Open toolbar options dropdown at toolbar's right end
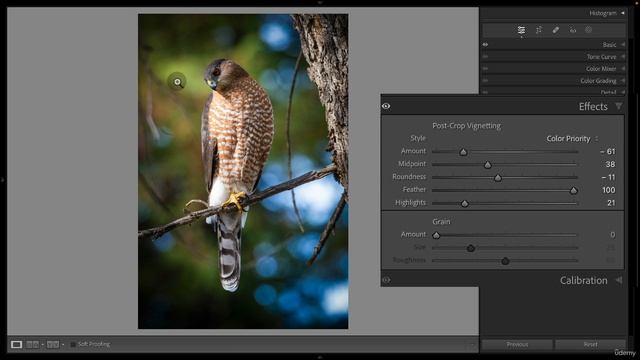640x360 pixels. coord(472,345)
